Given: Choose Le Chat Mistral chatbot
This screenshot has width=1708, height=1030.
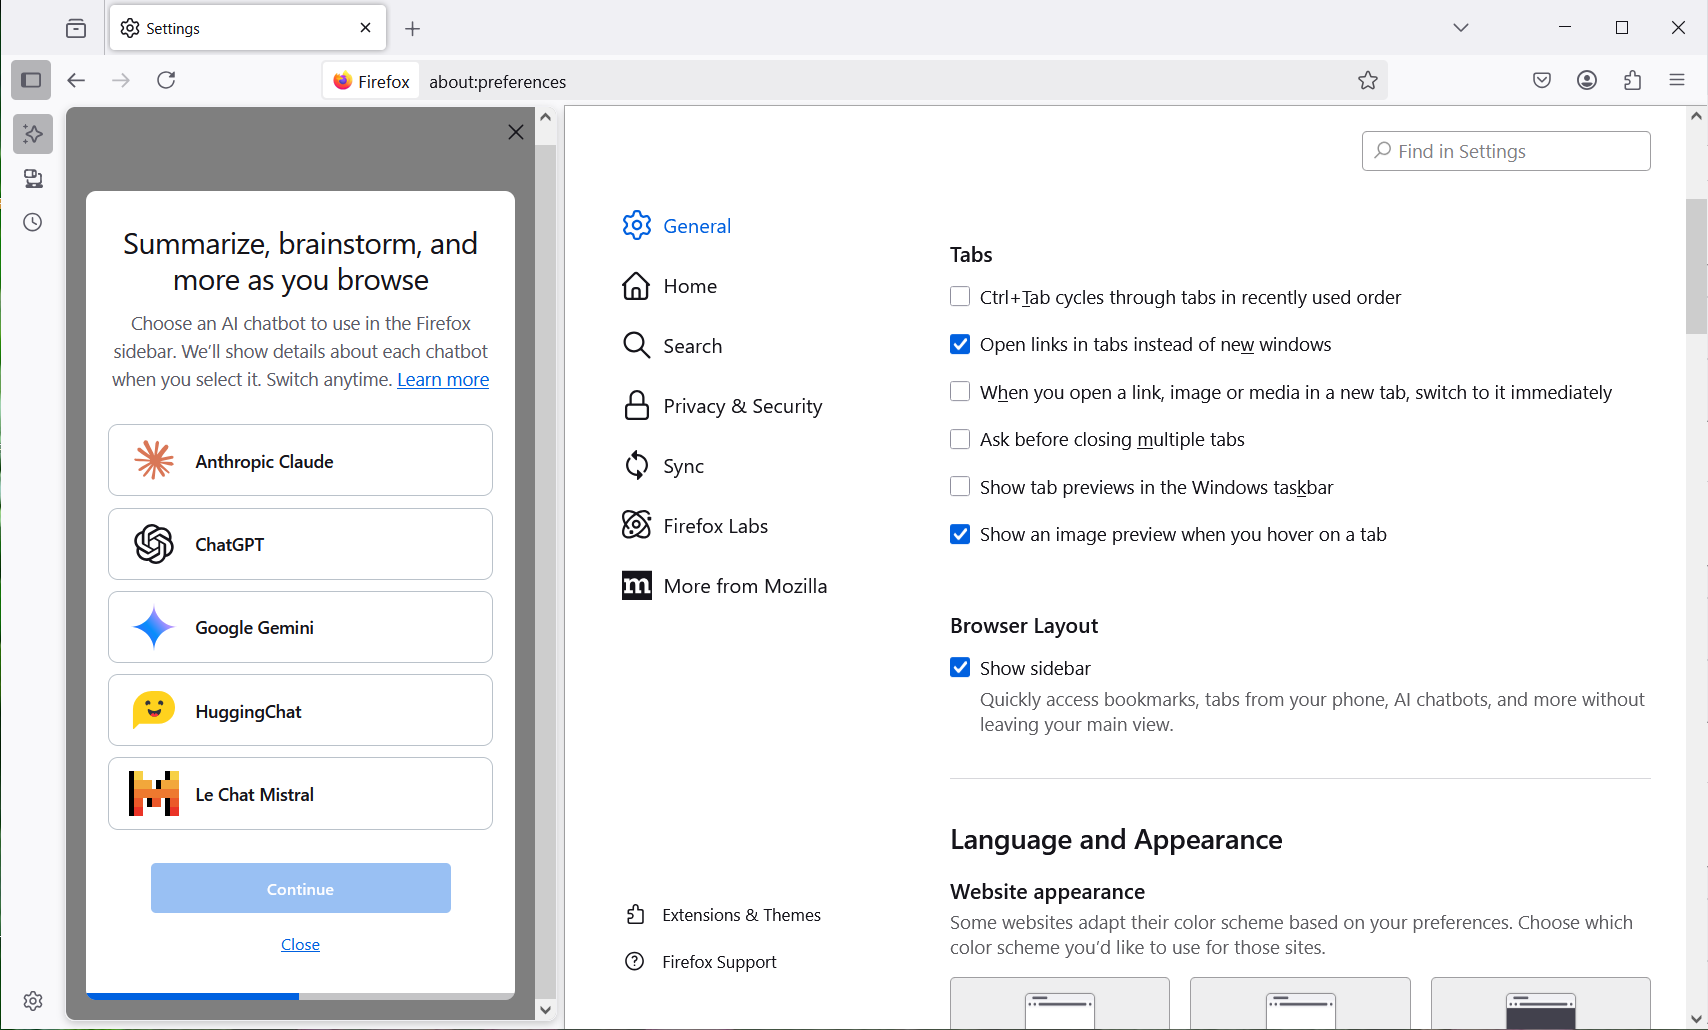Looking at the screenshot, I should pos(300,794).
